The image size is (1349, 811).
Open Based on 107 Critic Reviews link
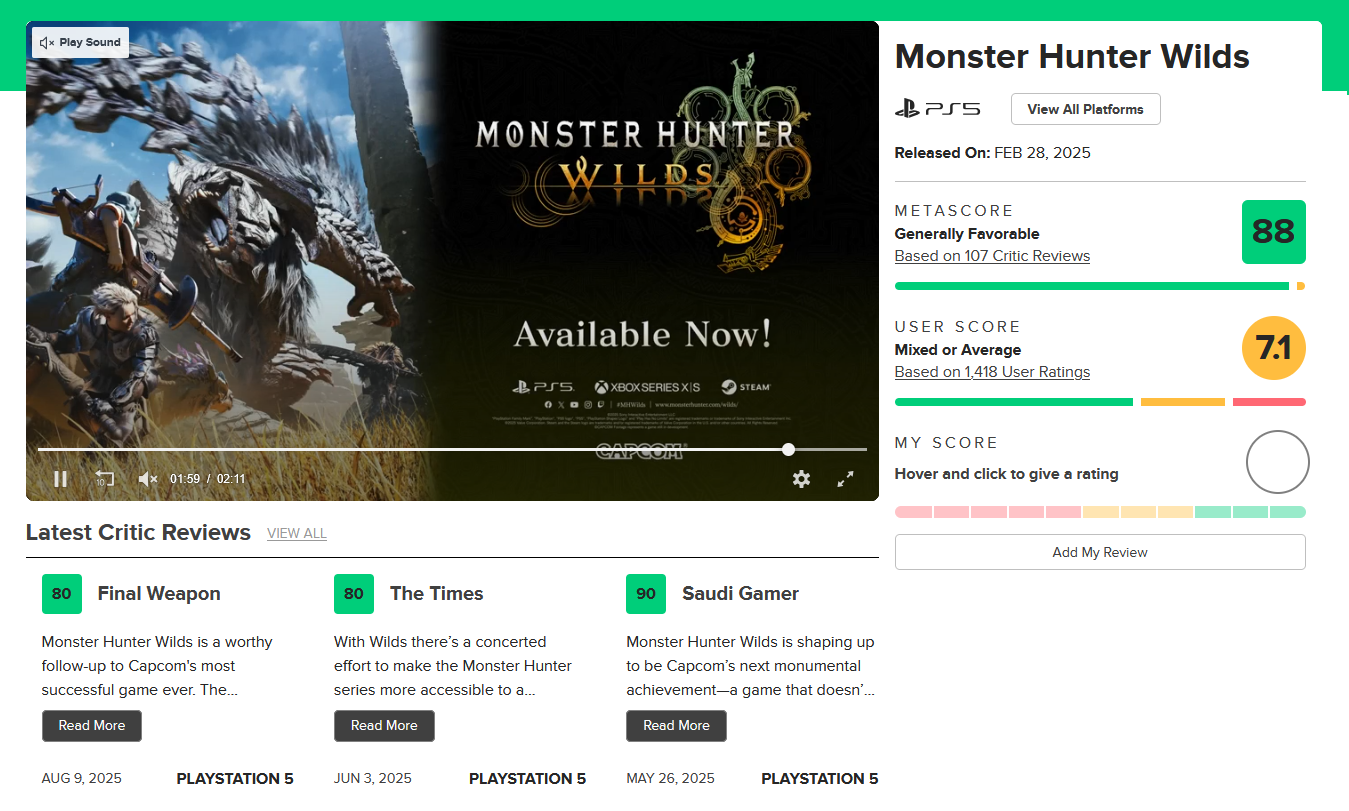click(992, 256)
